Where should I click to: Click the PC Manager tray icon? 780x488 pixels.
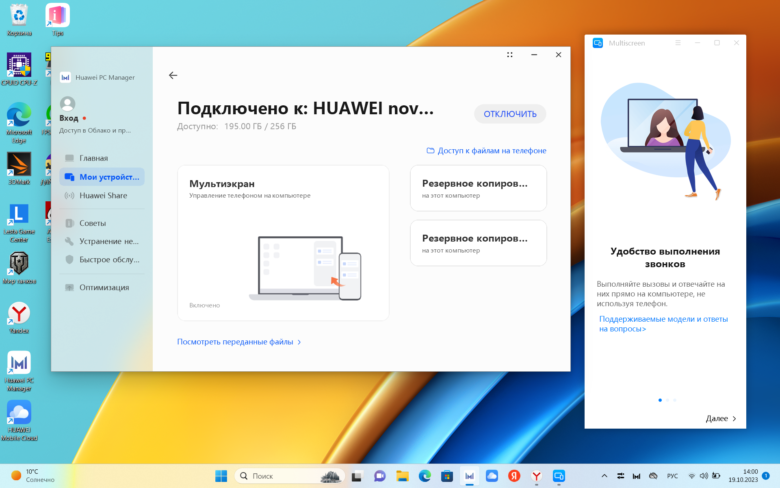pyautogui.click(x=636, y=476)
